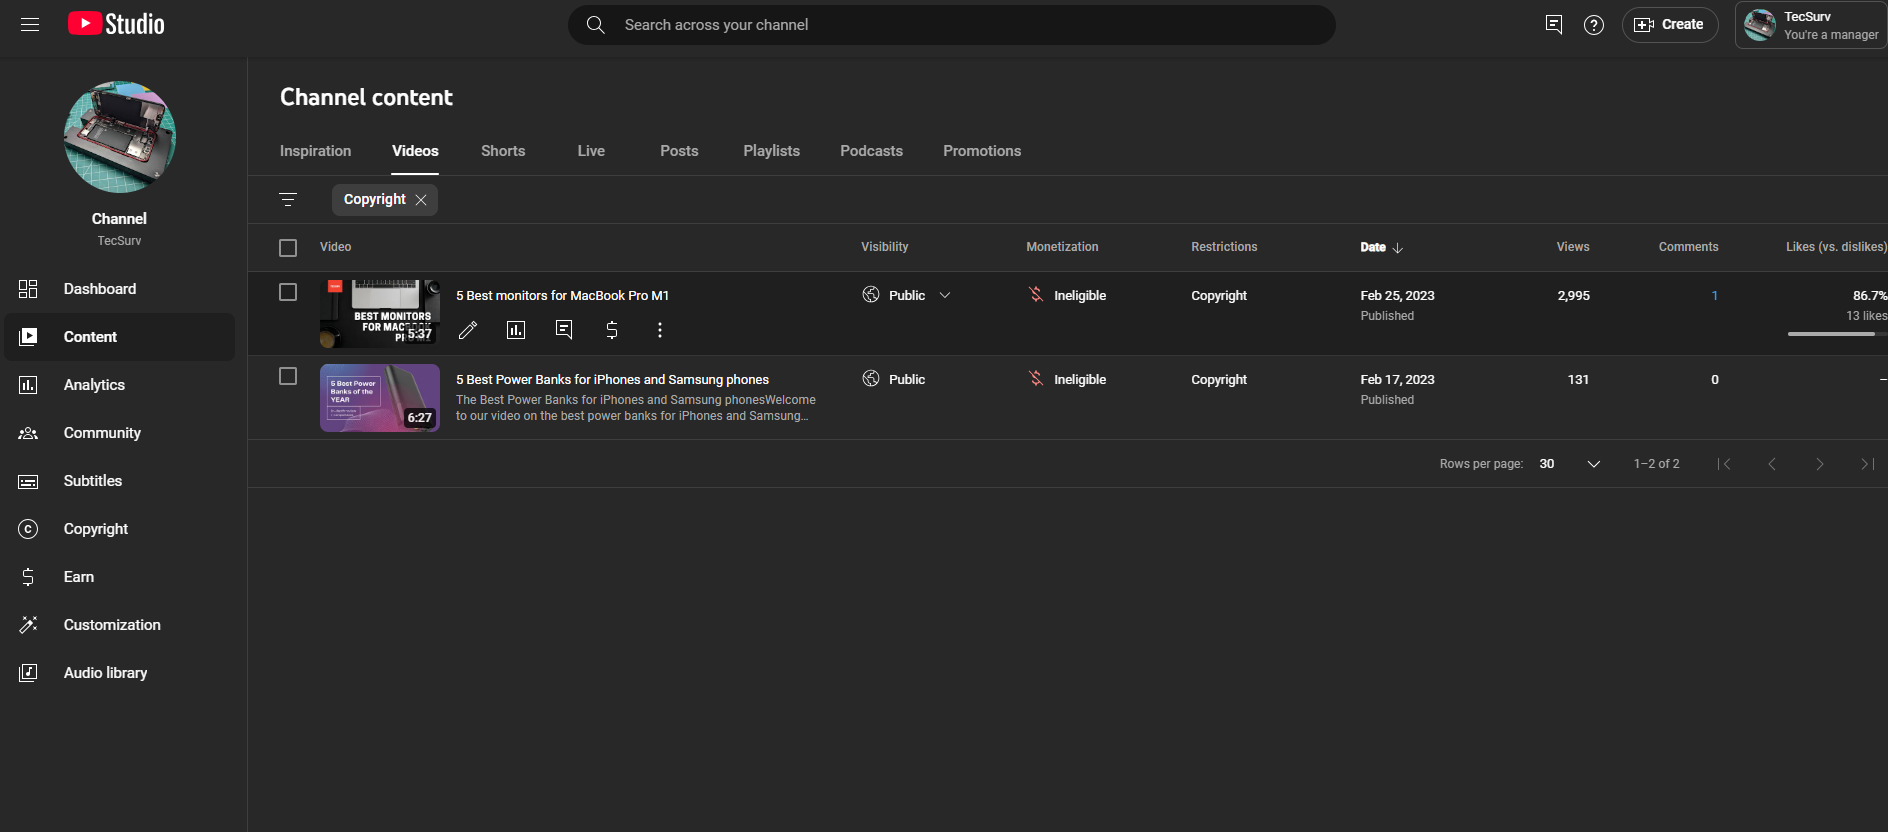1888x832 pixels.
Task: Open Customization in the sidebar
Action: pyautogui.click(x=120, y=625)
